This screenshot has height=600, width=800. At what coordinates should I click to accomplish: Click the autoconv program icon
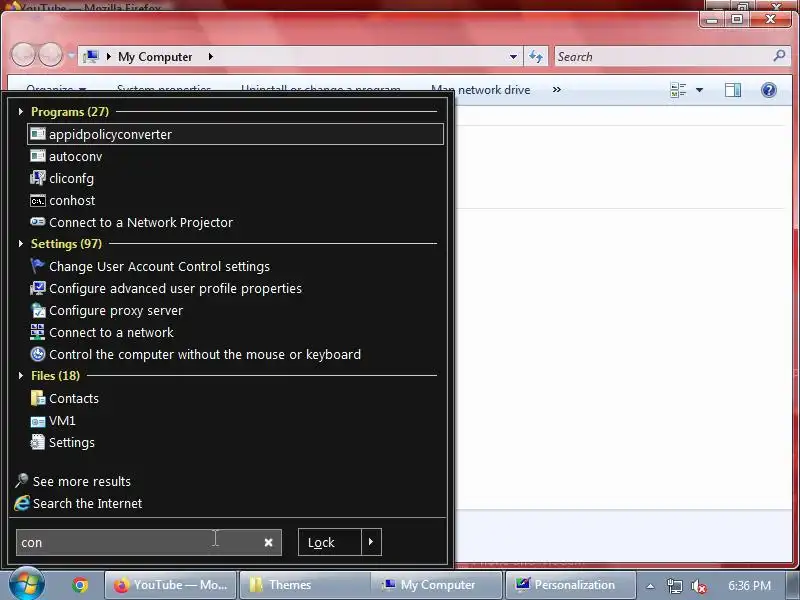(x=38, y=156)
